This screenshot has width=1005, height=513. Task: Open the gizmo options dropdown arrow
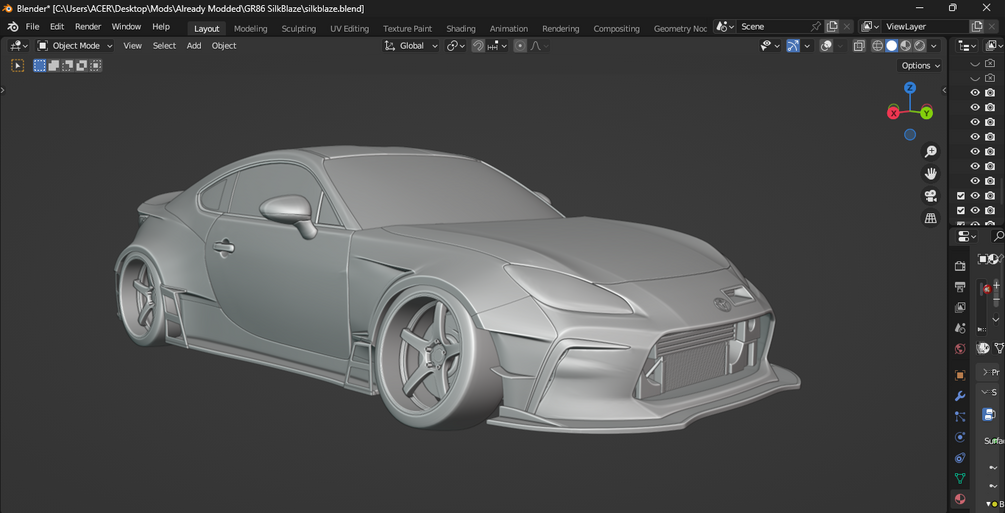click(x=808, y=46)
